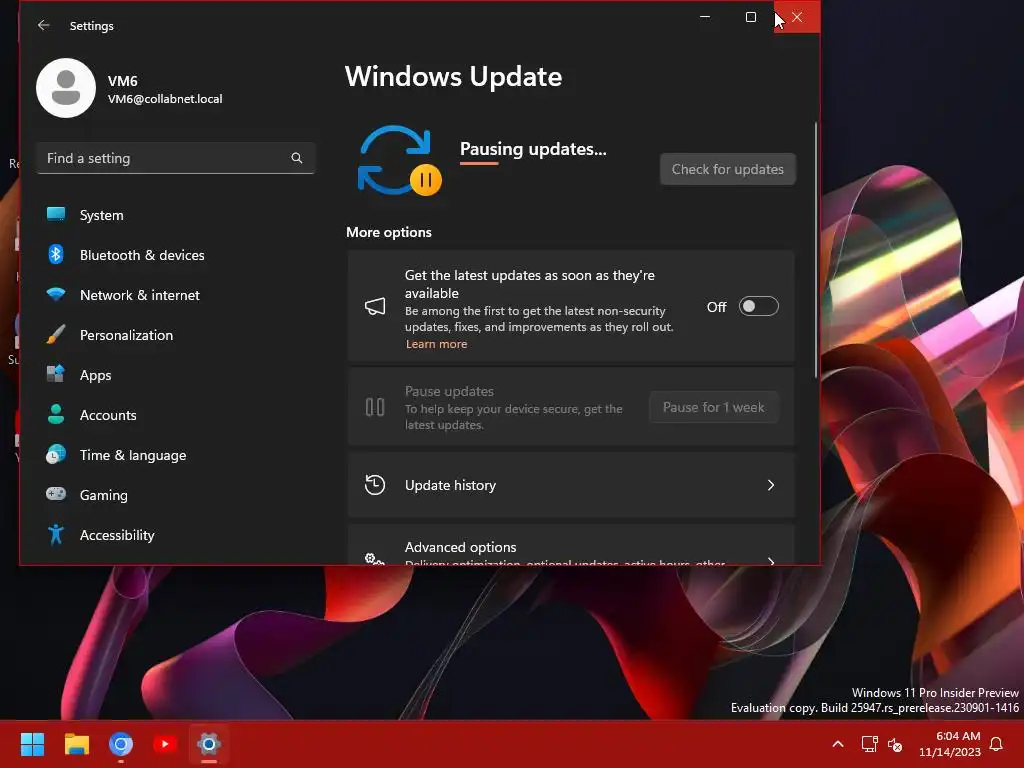Click the System monitor icon in sidebar
Screen dimensions: 1024x768
pos(56,214)
